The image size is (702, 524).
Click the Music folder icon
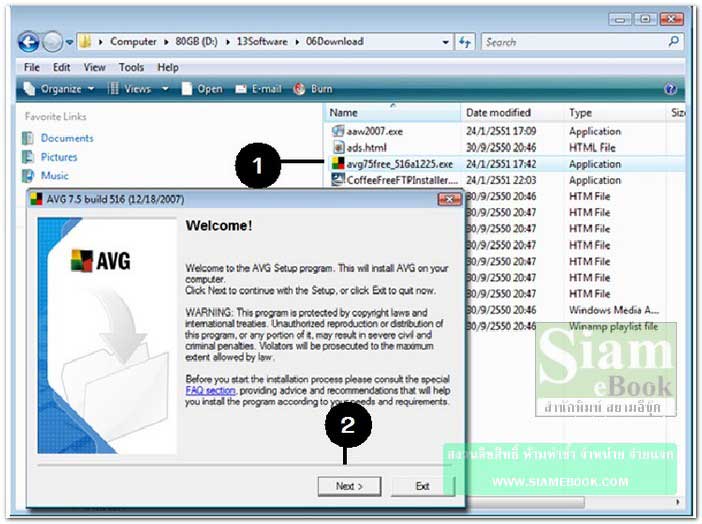(x=28, y=176)
